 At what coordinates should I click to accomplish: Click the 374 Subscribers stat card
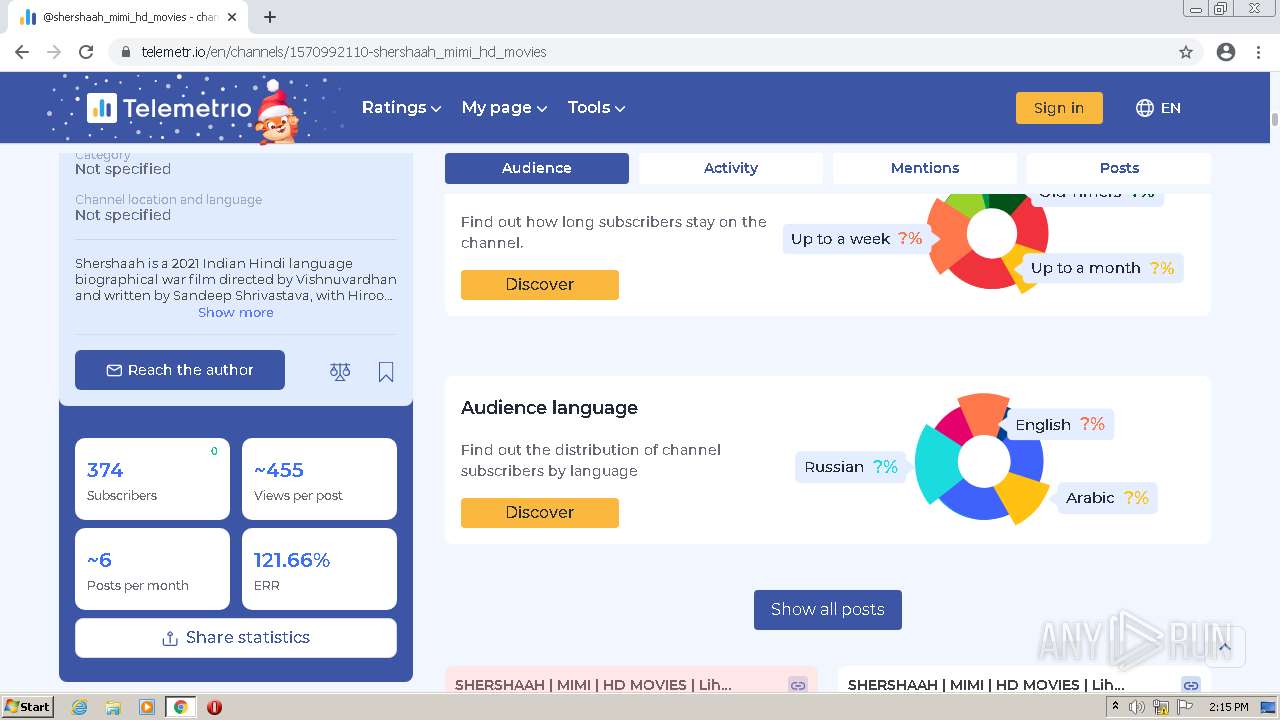click(x=152, y=479)
